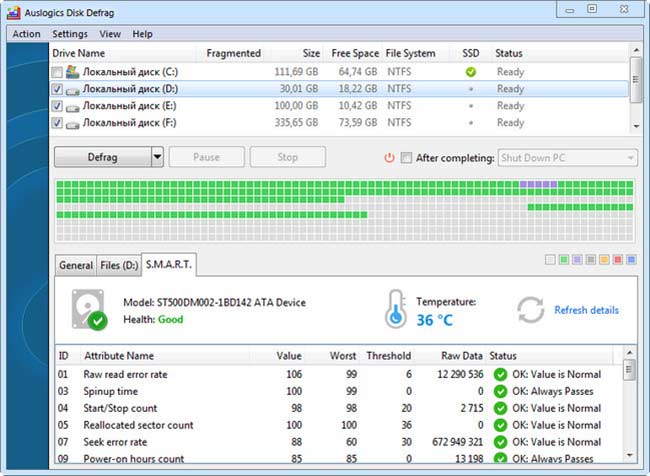Click the blue legend color square
This screenshot has width=650, height=476.
click(x=631, y=260)
